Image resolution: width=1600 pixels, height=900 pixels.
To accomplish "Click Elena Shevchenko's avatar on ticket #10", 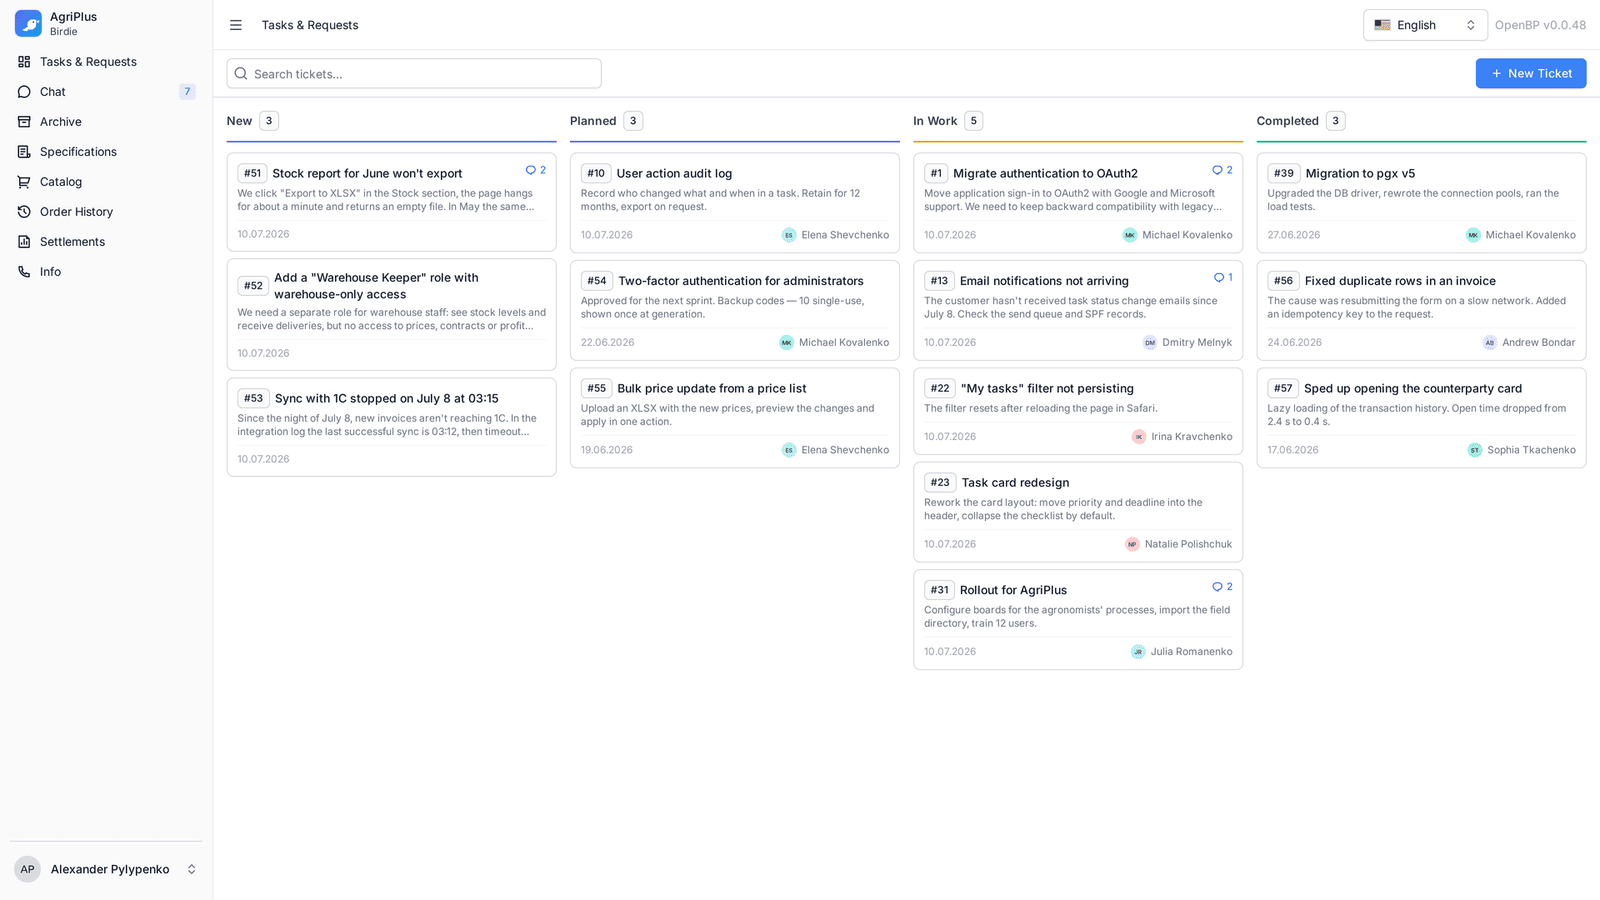I will click(x=789, y=235).
